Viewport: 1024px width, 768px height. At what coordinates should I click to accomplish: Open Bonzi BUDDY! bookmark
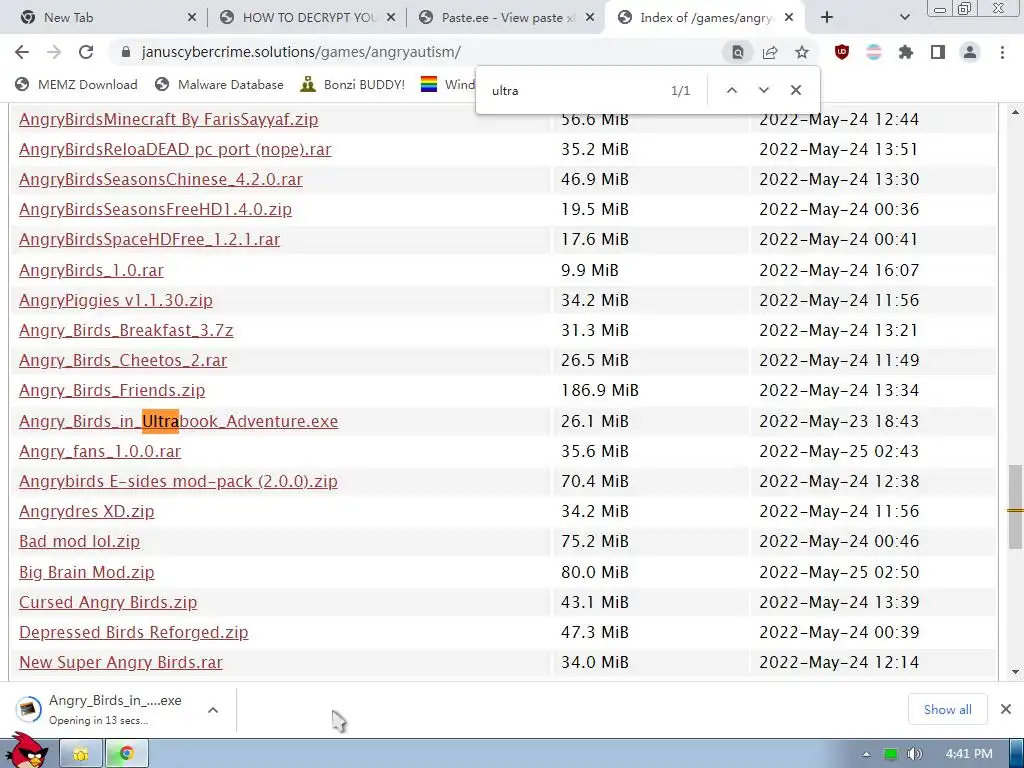353,84
